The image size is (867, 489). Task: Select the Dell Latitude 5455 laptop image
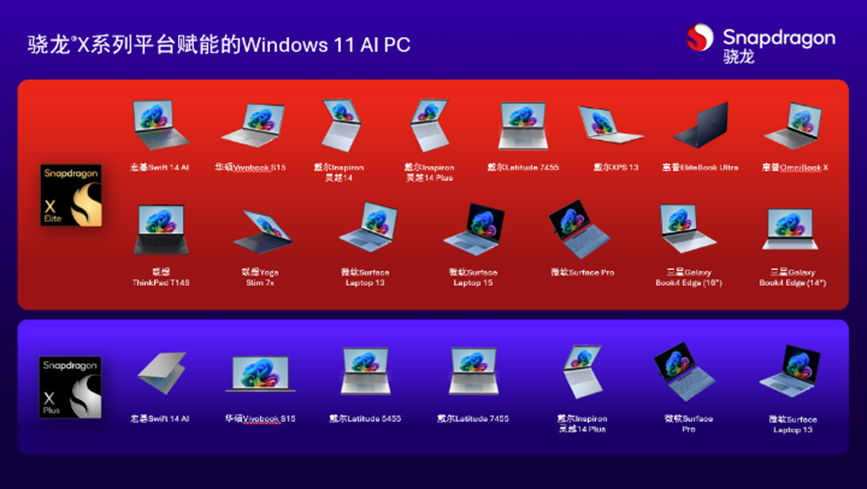[365, 371]
